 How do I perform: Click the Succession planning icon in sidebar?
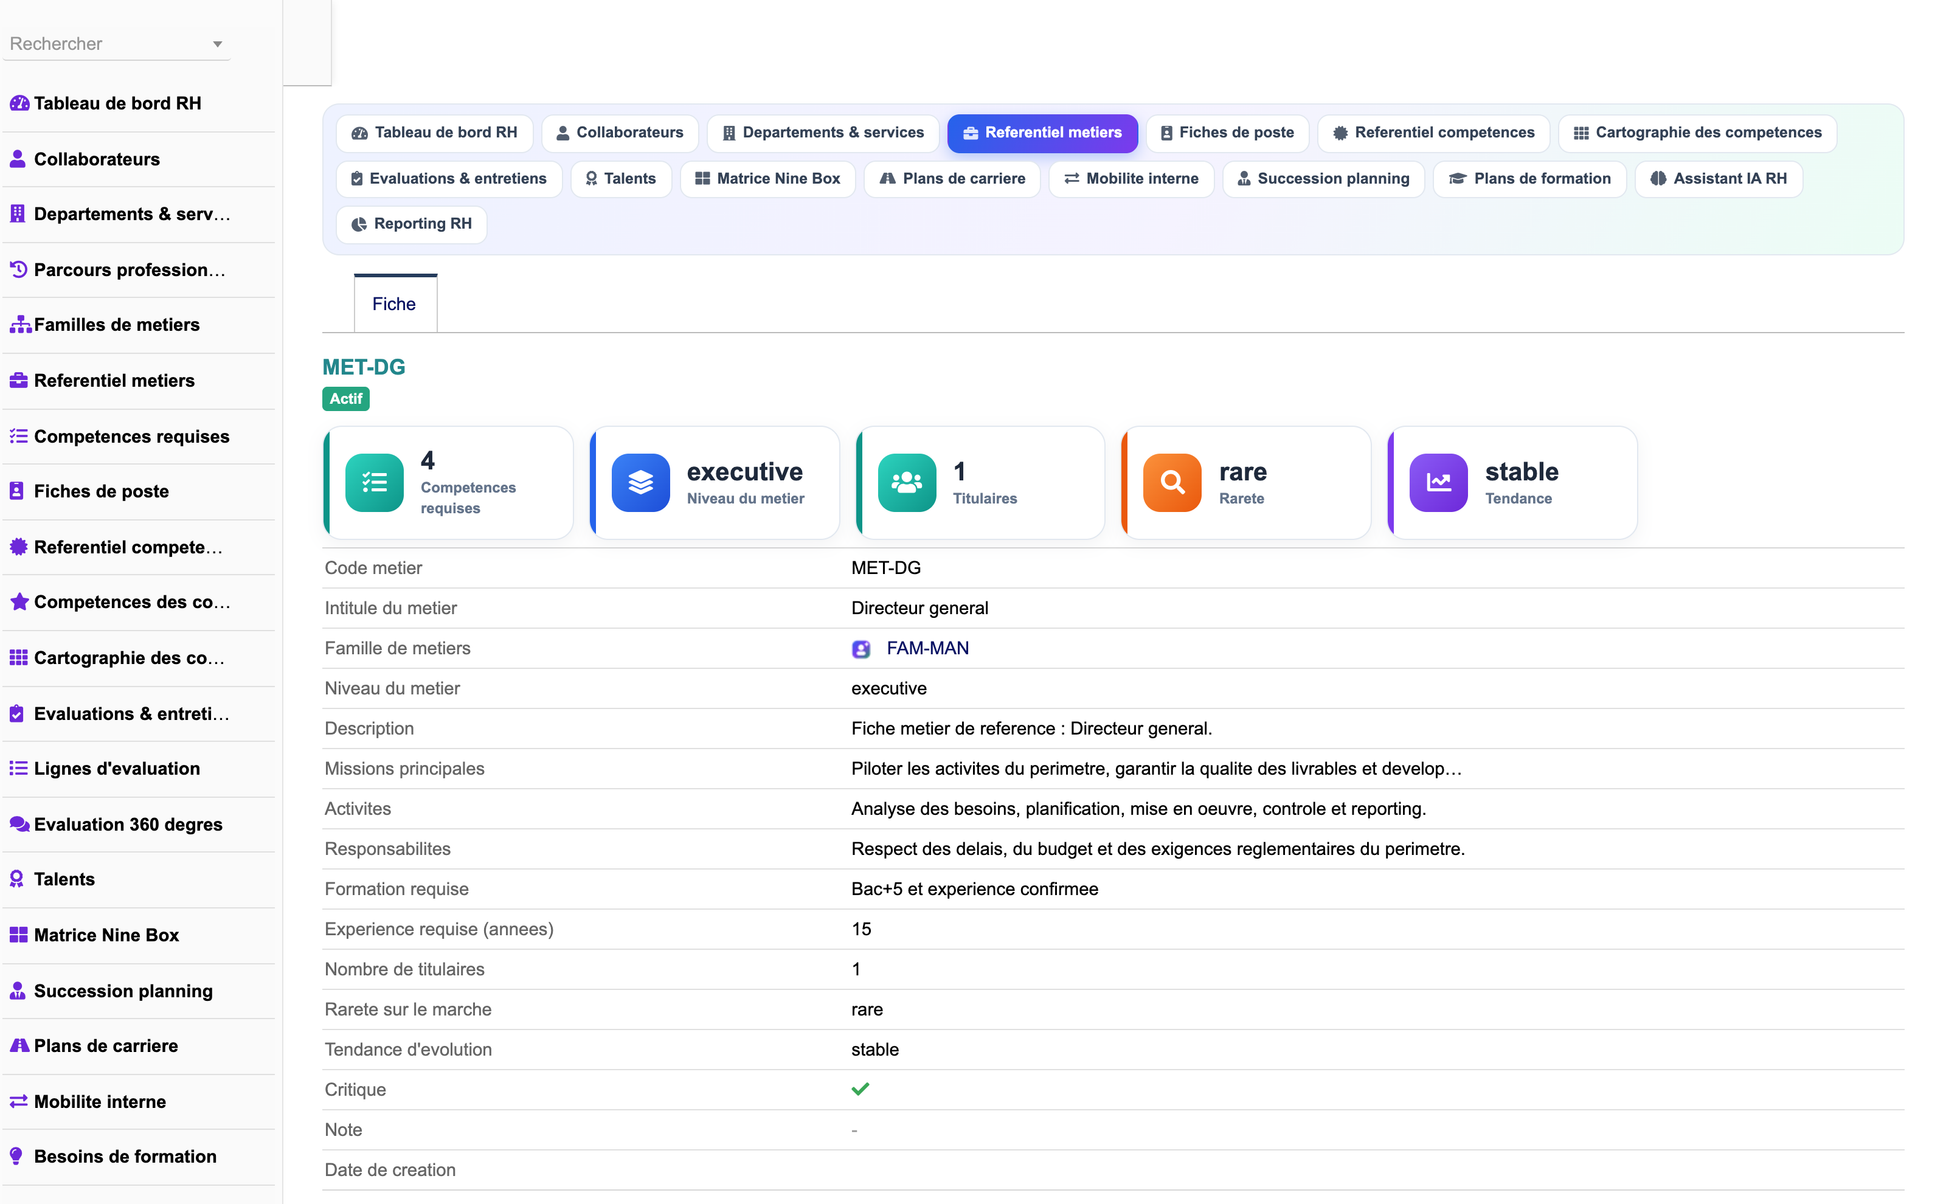tap(18, 991)
